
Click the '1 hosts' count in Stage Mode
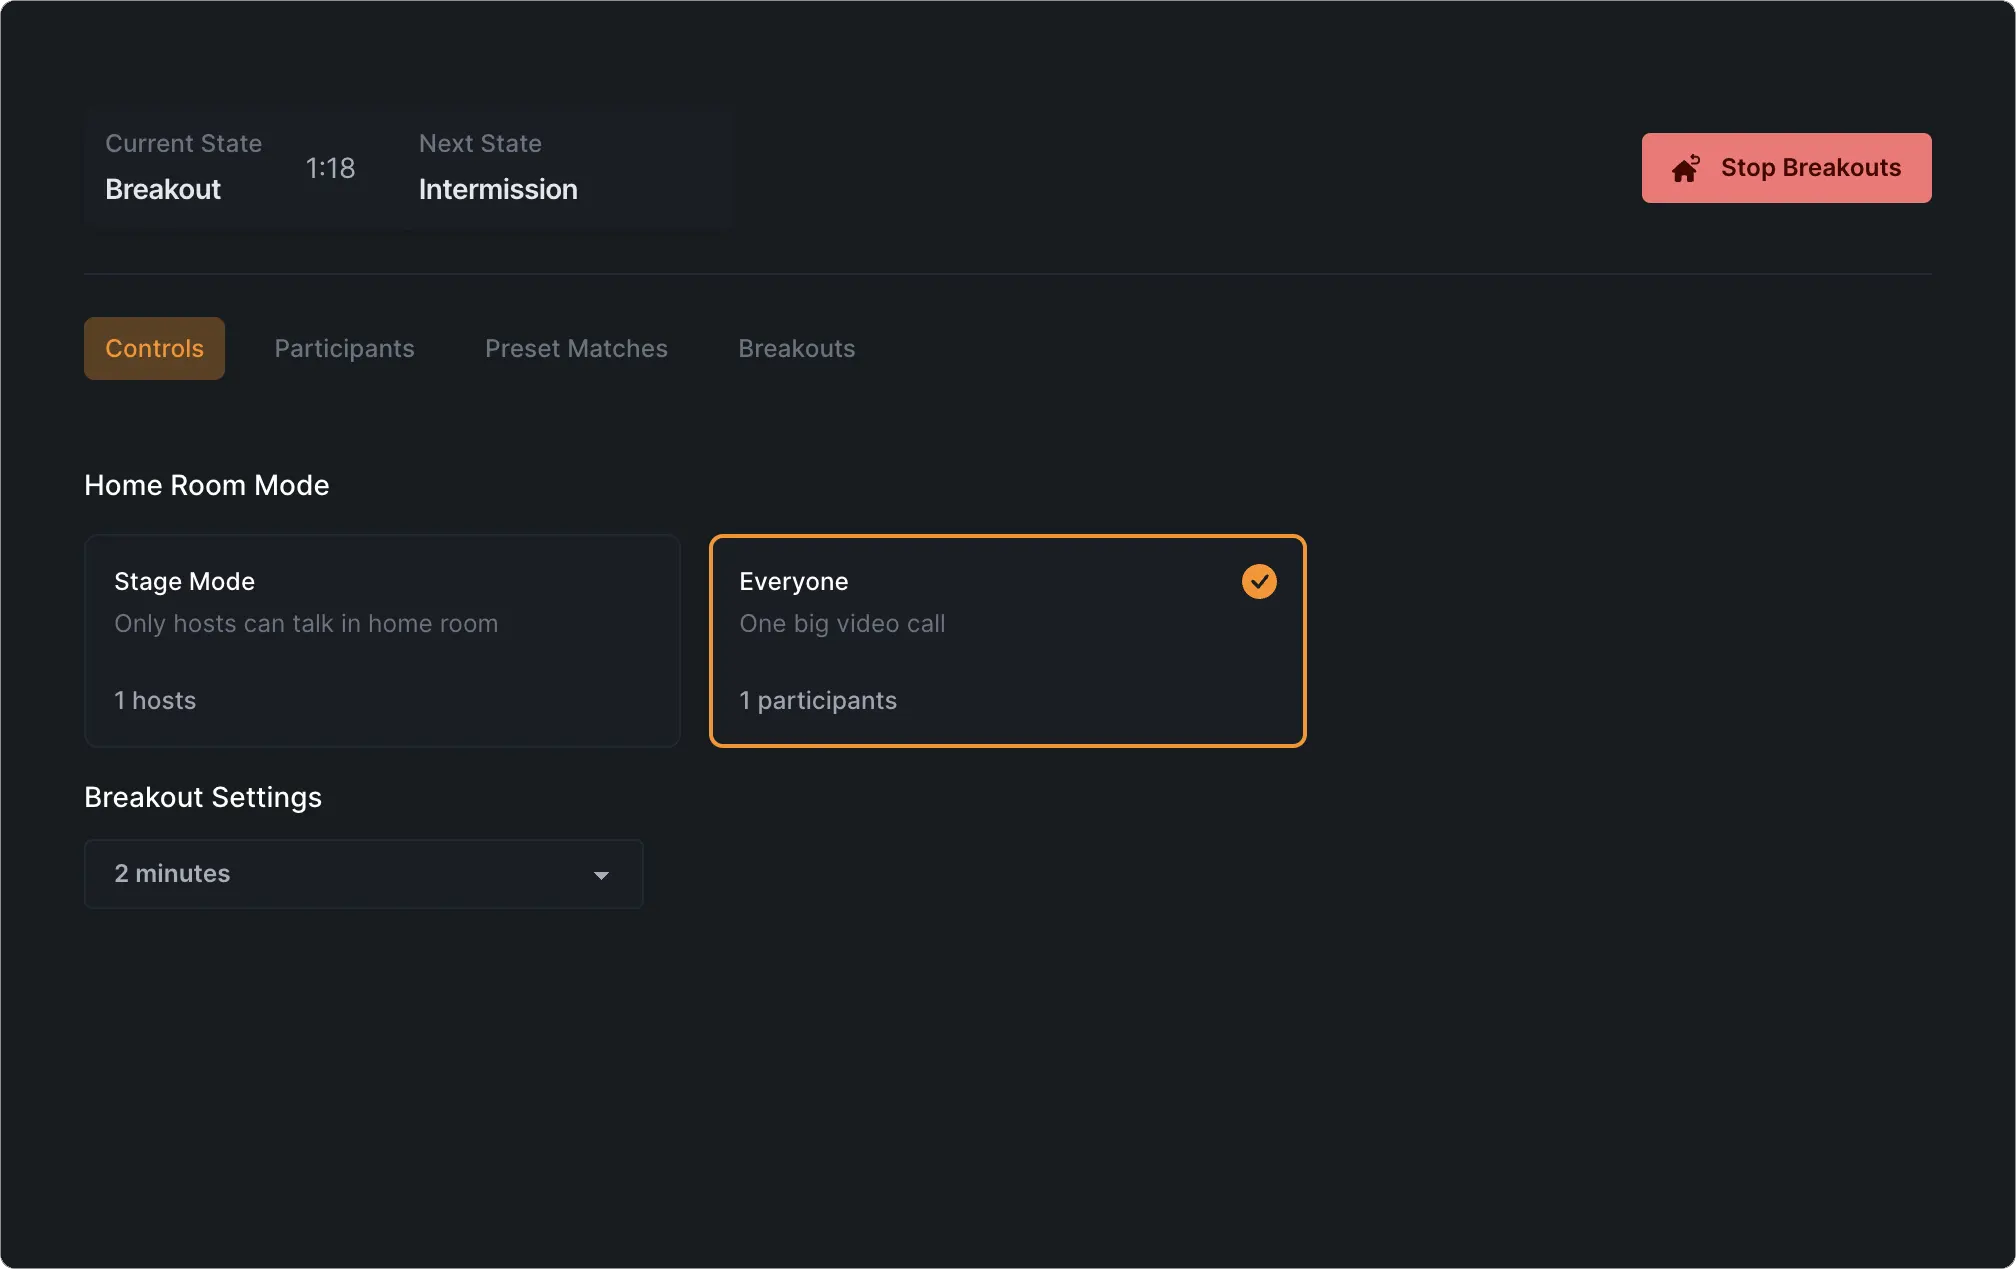coord(155,701)
